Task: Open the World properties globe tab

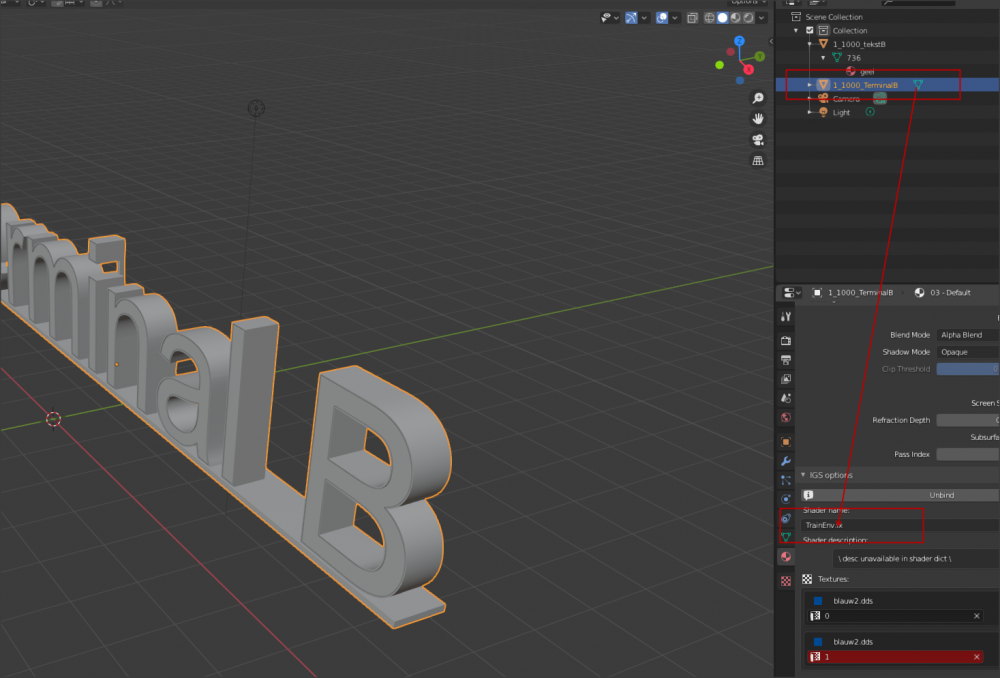Action: click(786, 417)
